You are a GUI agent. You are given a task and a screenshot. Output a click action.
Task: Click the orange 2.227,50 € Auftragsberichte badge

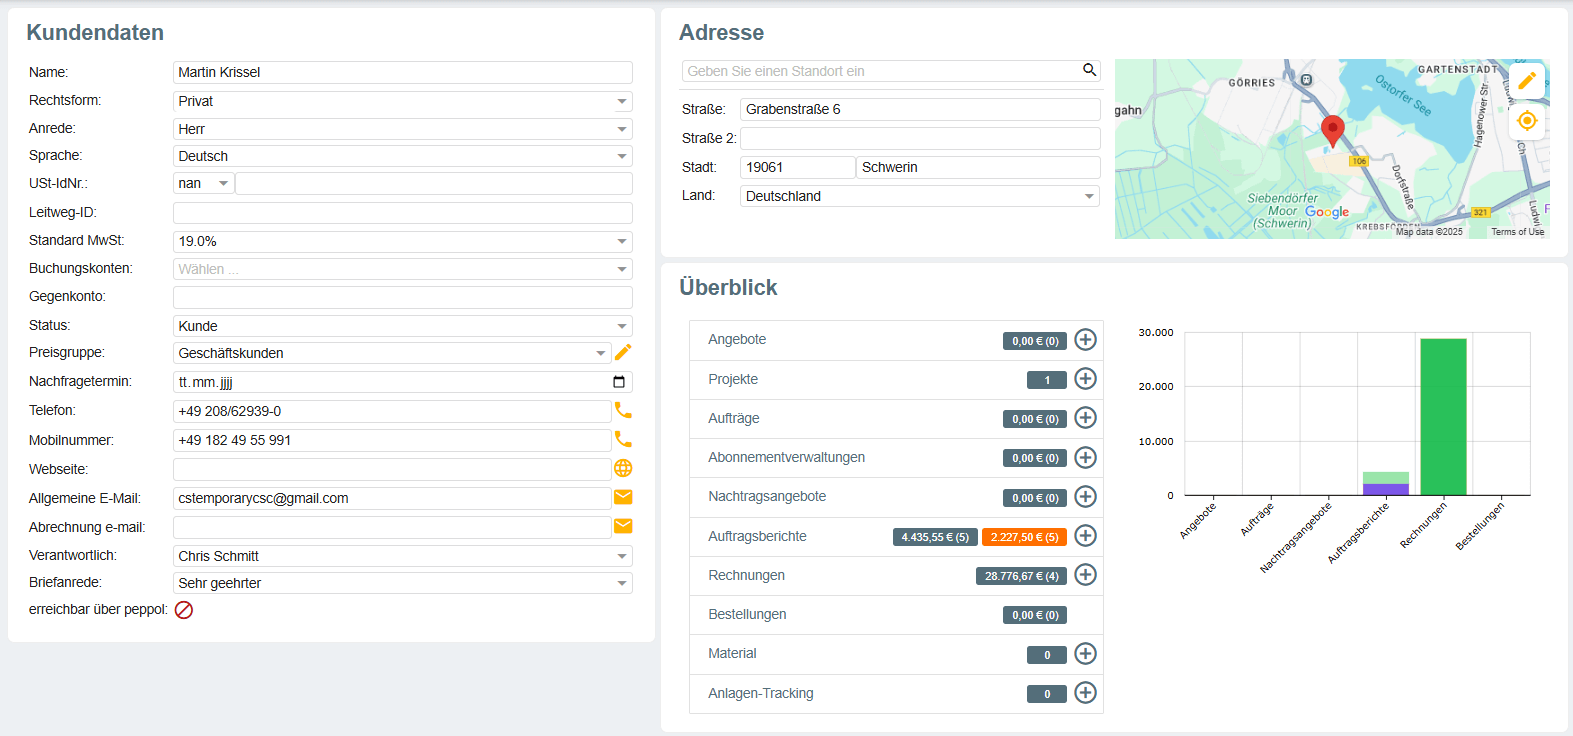1024,537
